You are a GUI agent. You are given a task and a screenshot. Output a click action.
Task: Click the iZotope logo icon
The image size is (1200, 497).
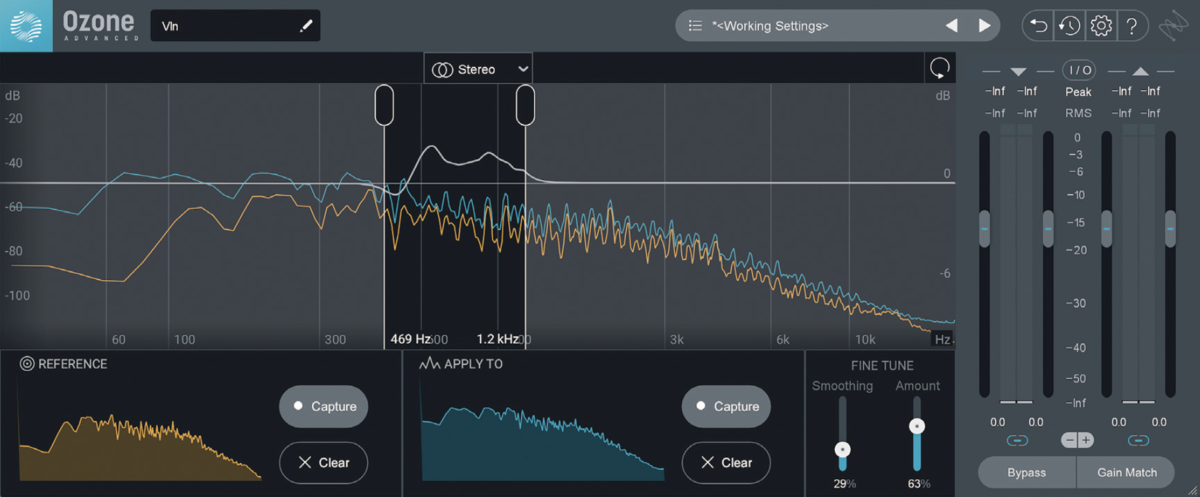coord(1174,27)
